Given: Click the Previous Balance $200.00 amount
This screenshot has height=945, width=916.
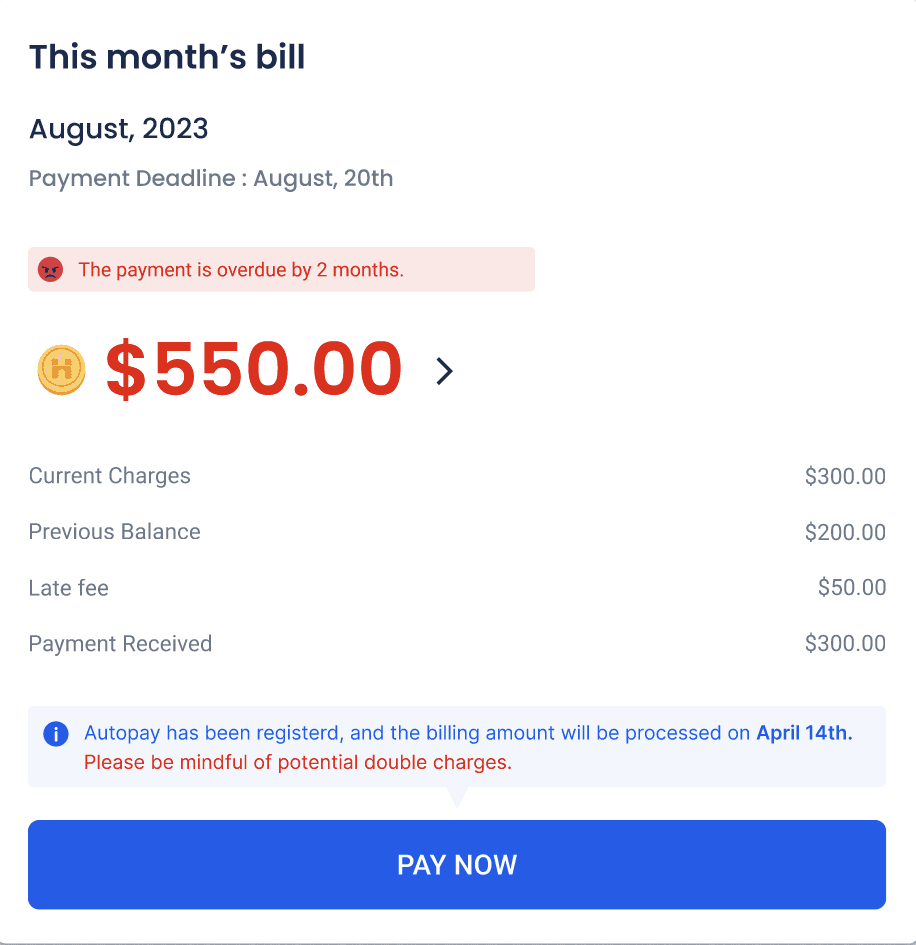Looking at the screenshot, I should 845,532.
